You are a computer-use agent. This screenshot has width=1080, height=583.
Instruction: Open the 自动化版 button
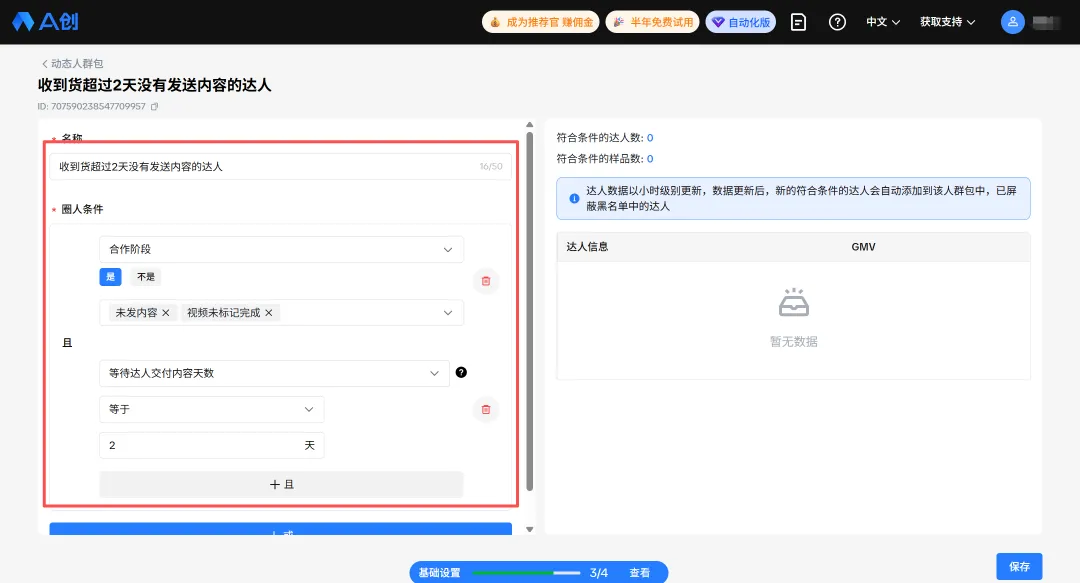pos(740,22)
